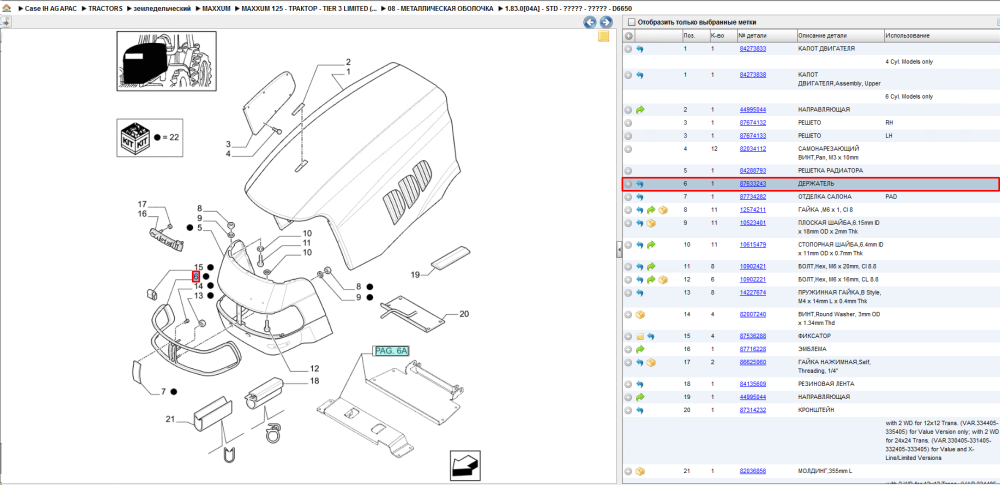The height and width of the screenshot is (485, 1000).
Task: Open '08 - МЕТАЛЛИЧЕСКАЯ ОБОЛОЧКА' breadcrumb
Action: tap(441, 9)
